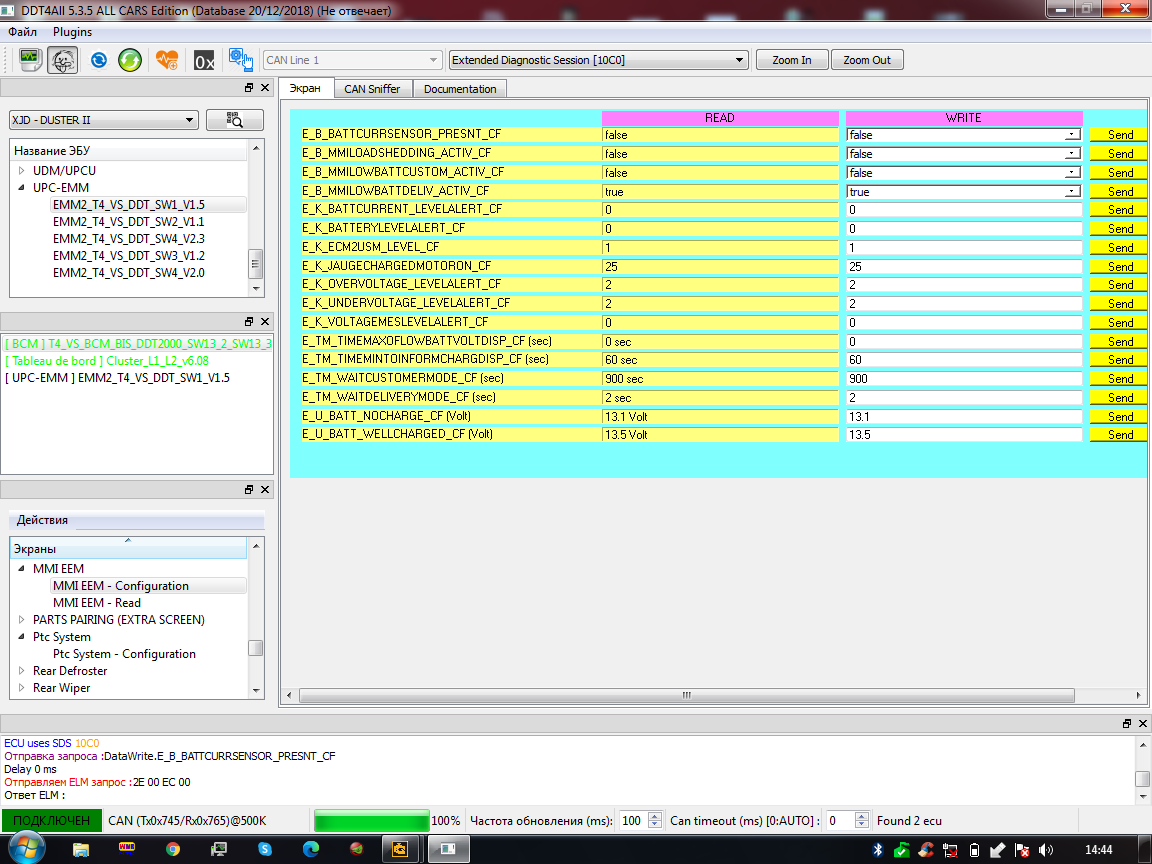Click the Bluetooth tray icon
The image size is (1152, 864).
click(x=877, y=850)
